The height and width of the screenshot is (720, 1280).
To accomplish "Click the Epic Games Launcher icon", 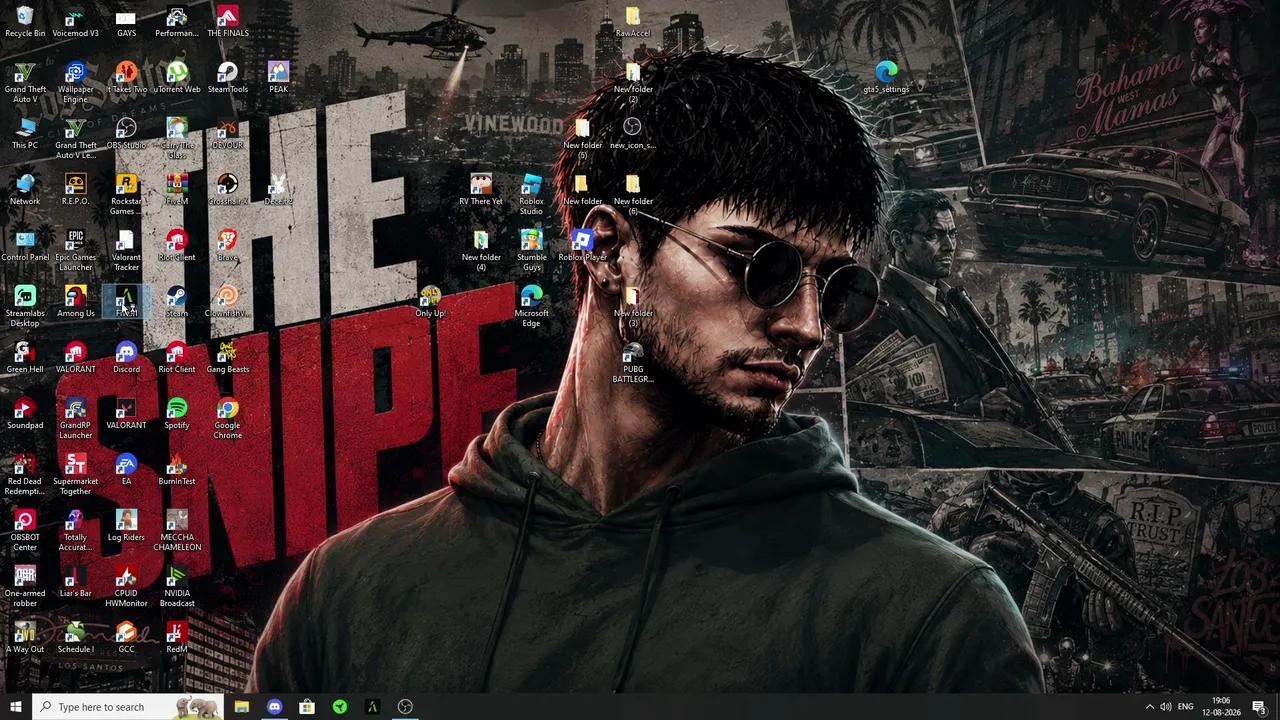I will pyautogui.click(x=75, y=250).
